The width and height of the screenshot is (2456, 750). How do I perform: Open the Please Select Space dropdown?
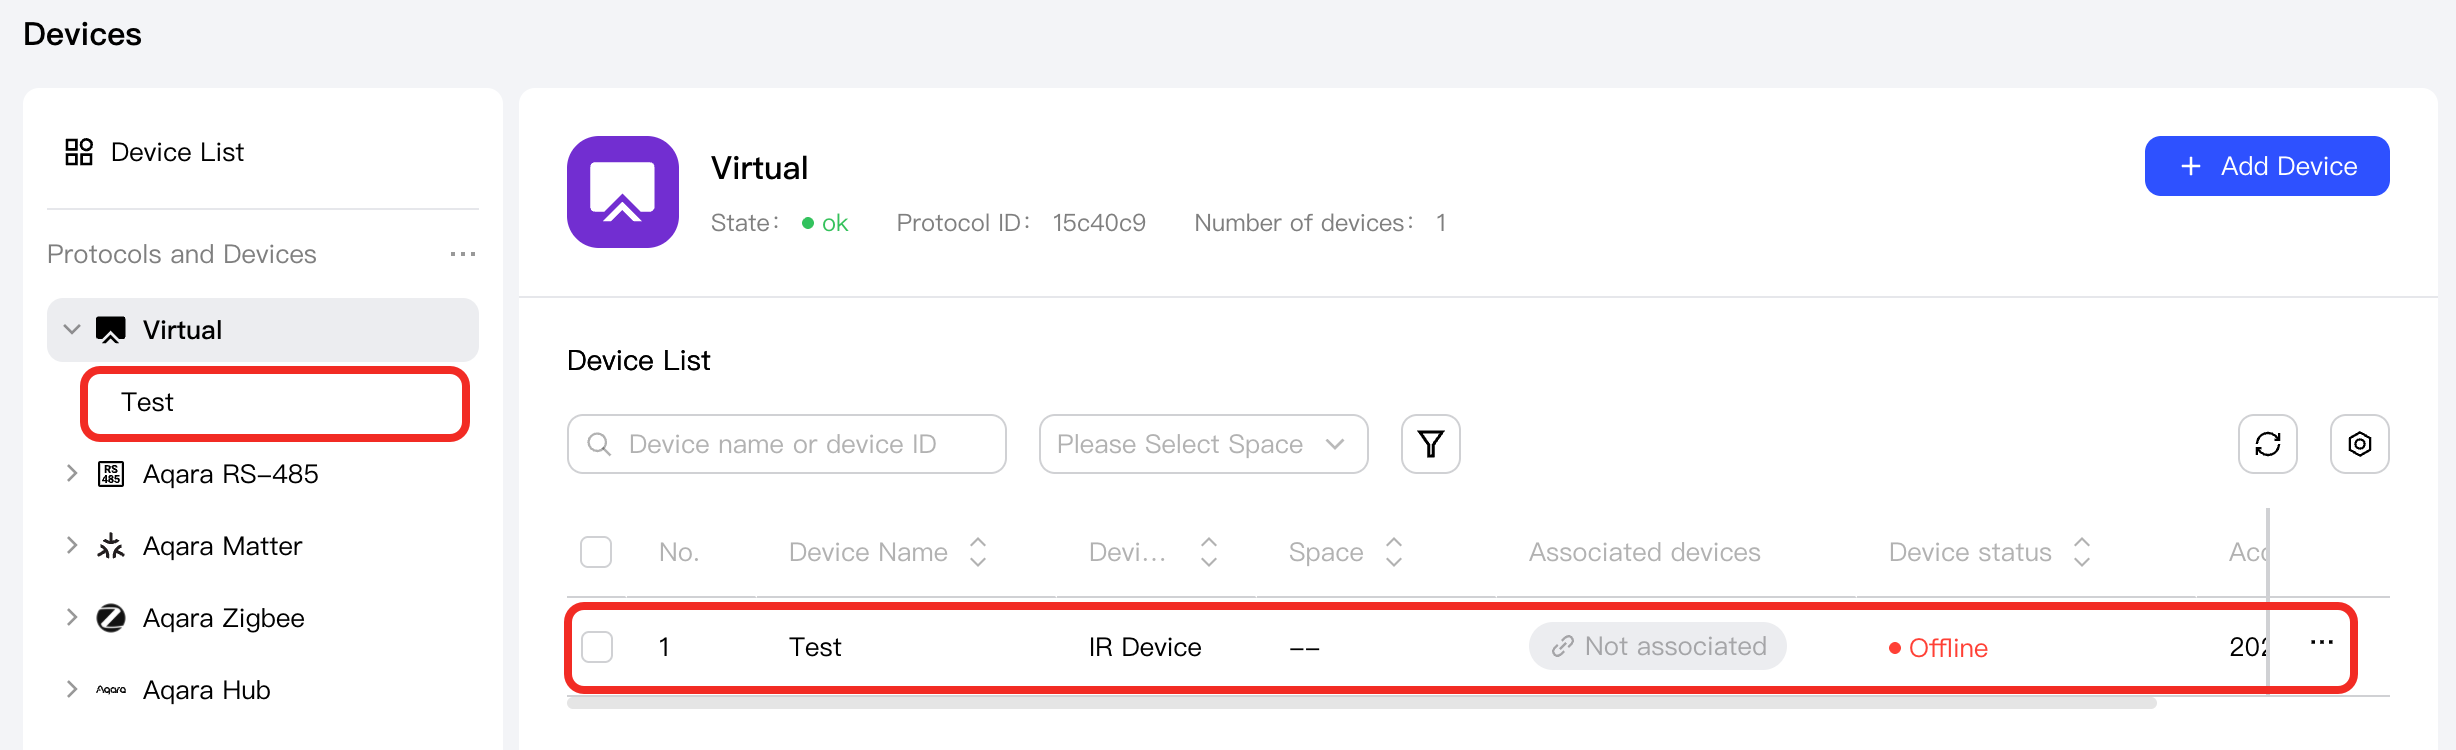[1204, 444]
